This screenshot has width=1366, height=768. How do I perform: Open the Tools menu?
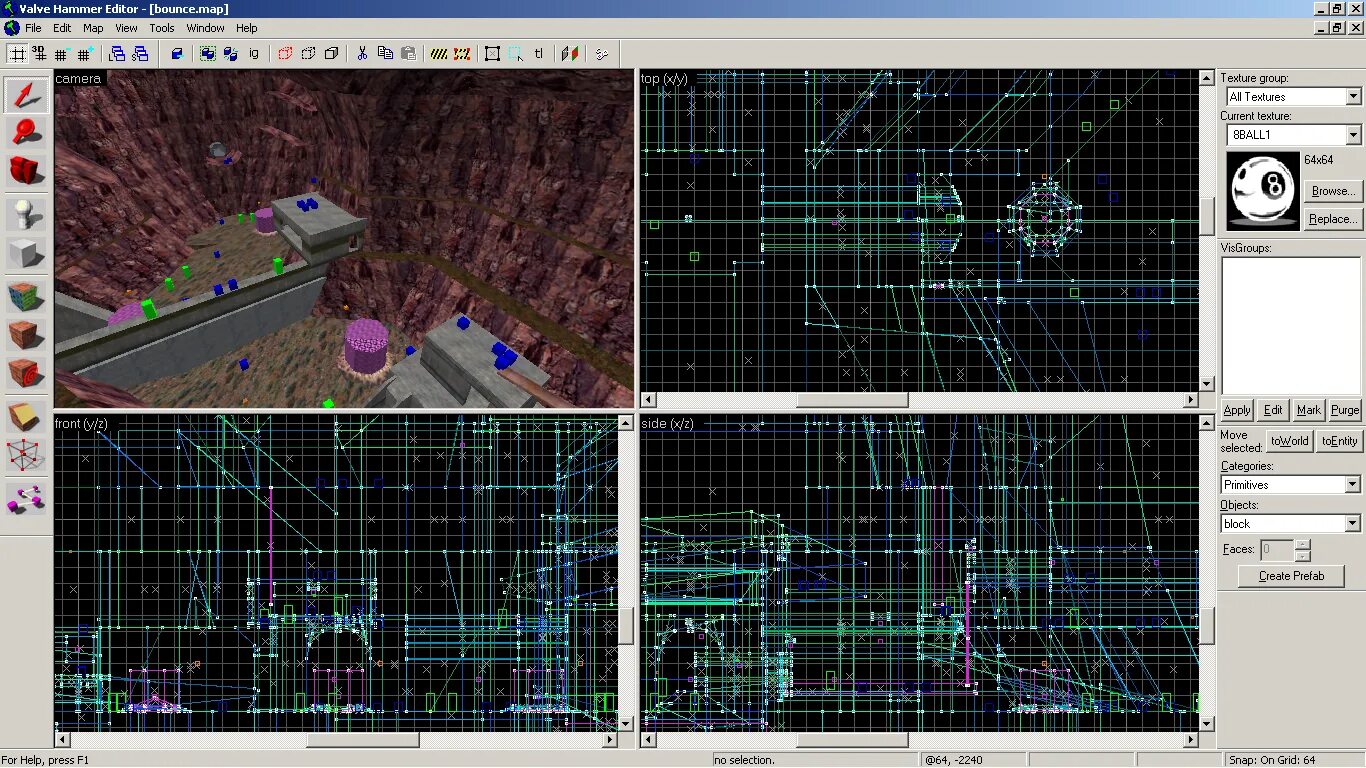(162, 28)
